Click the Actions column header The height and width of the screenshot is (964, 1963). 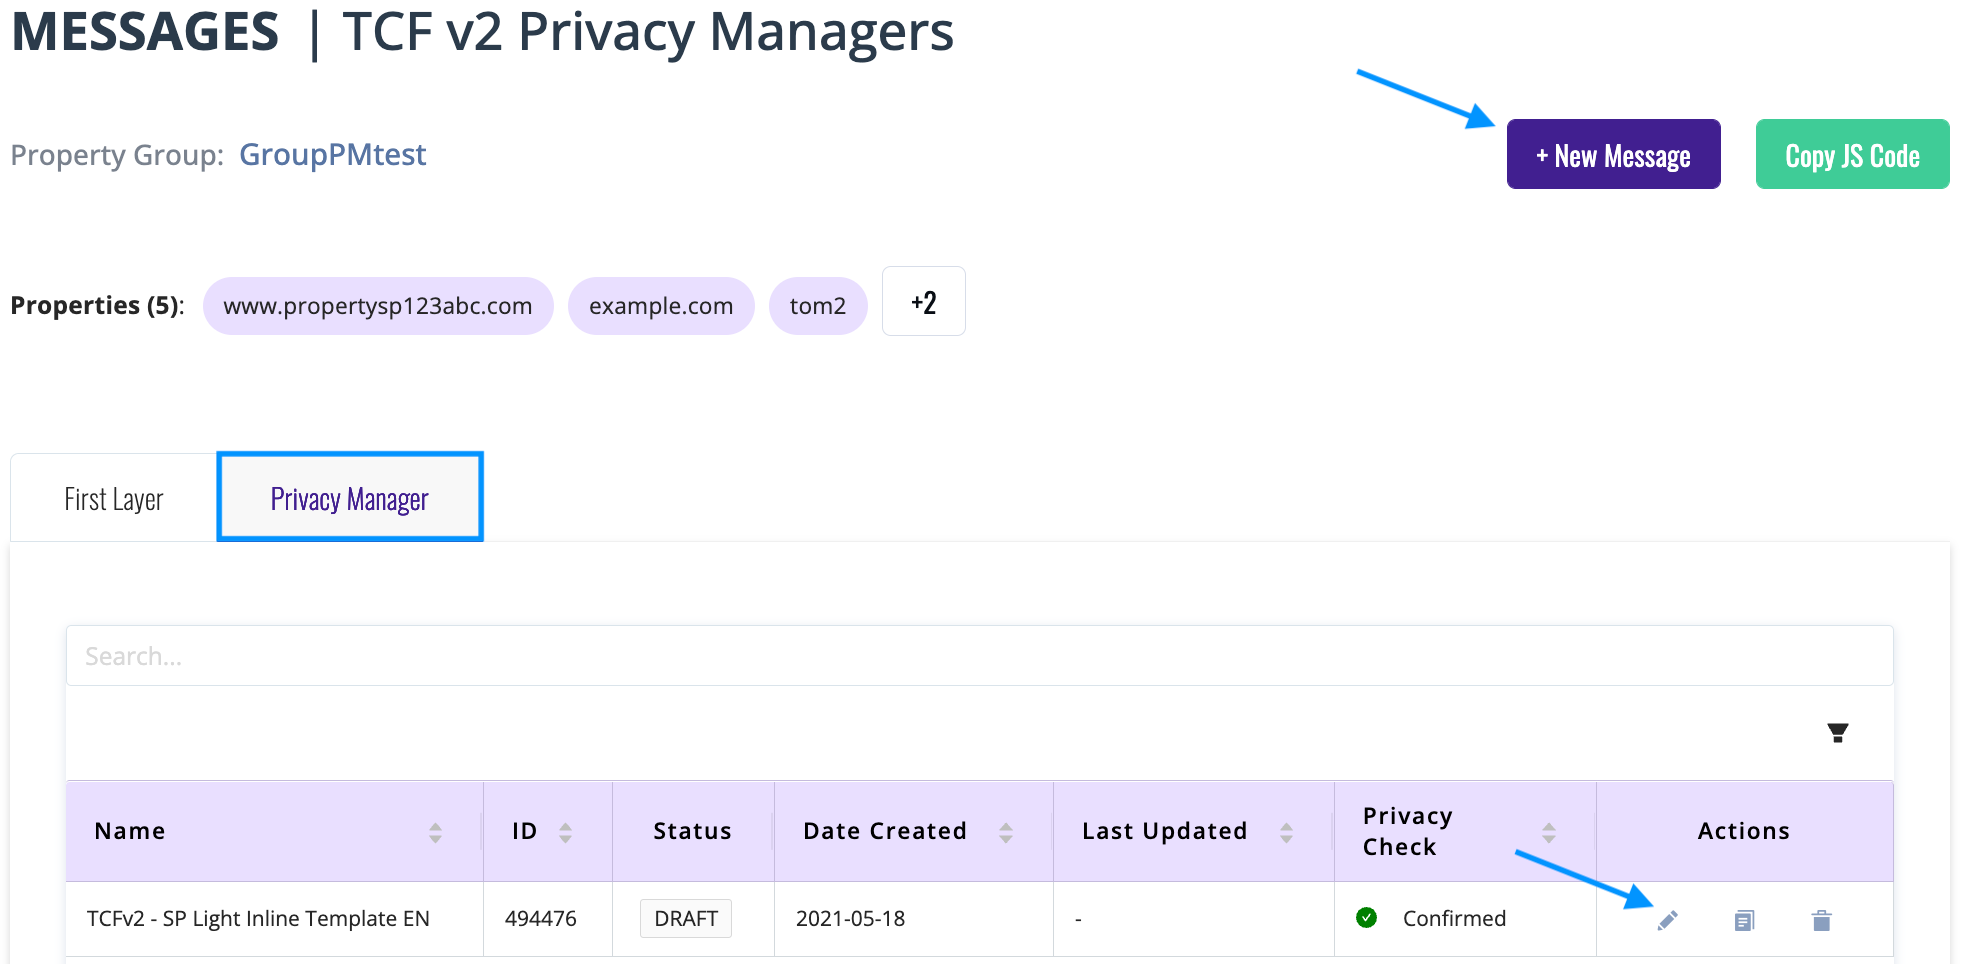coord(1743,831)
